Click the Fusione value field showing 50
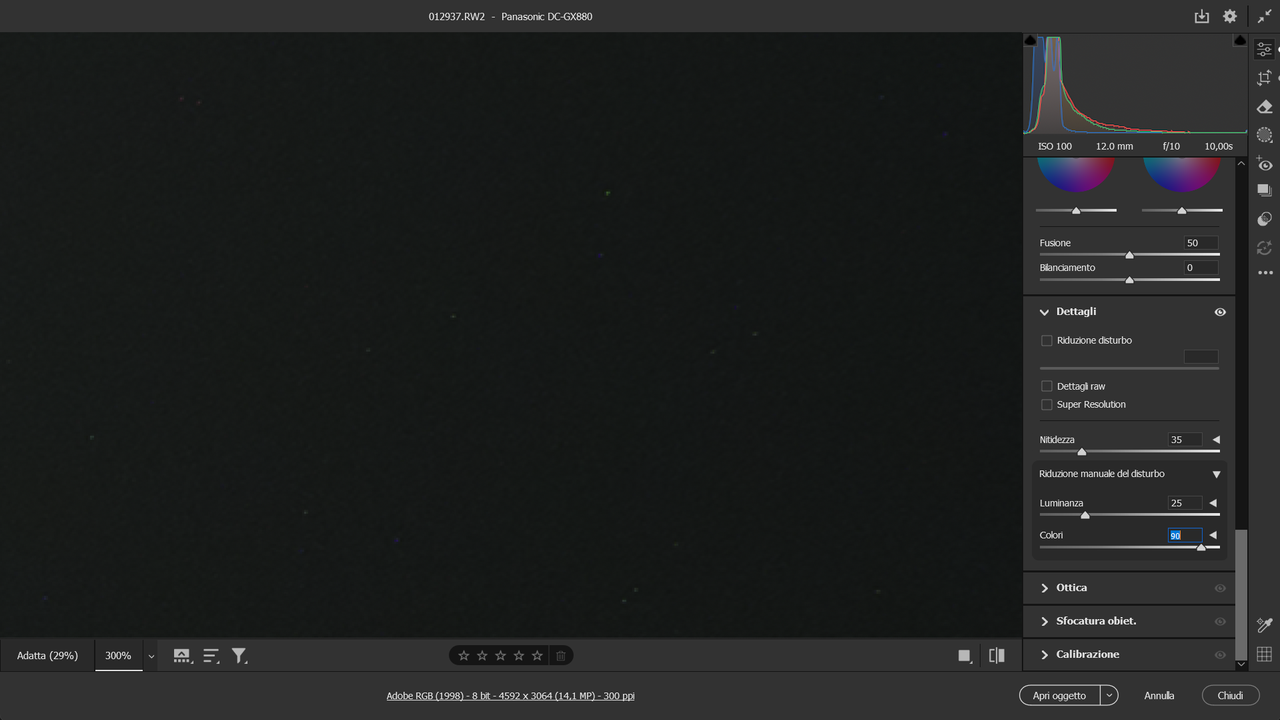The height and width of the screenshot is (720, 1280). point(1201,243)
